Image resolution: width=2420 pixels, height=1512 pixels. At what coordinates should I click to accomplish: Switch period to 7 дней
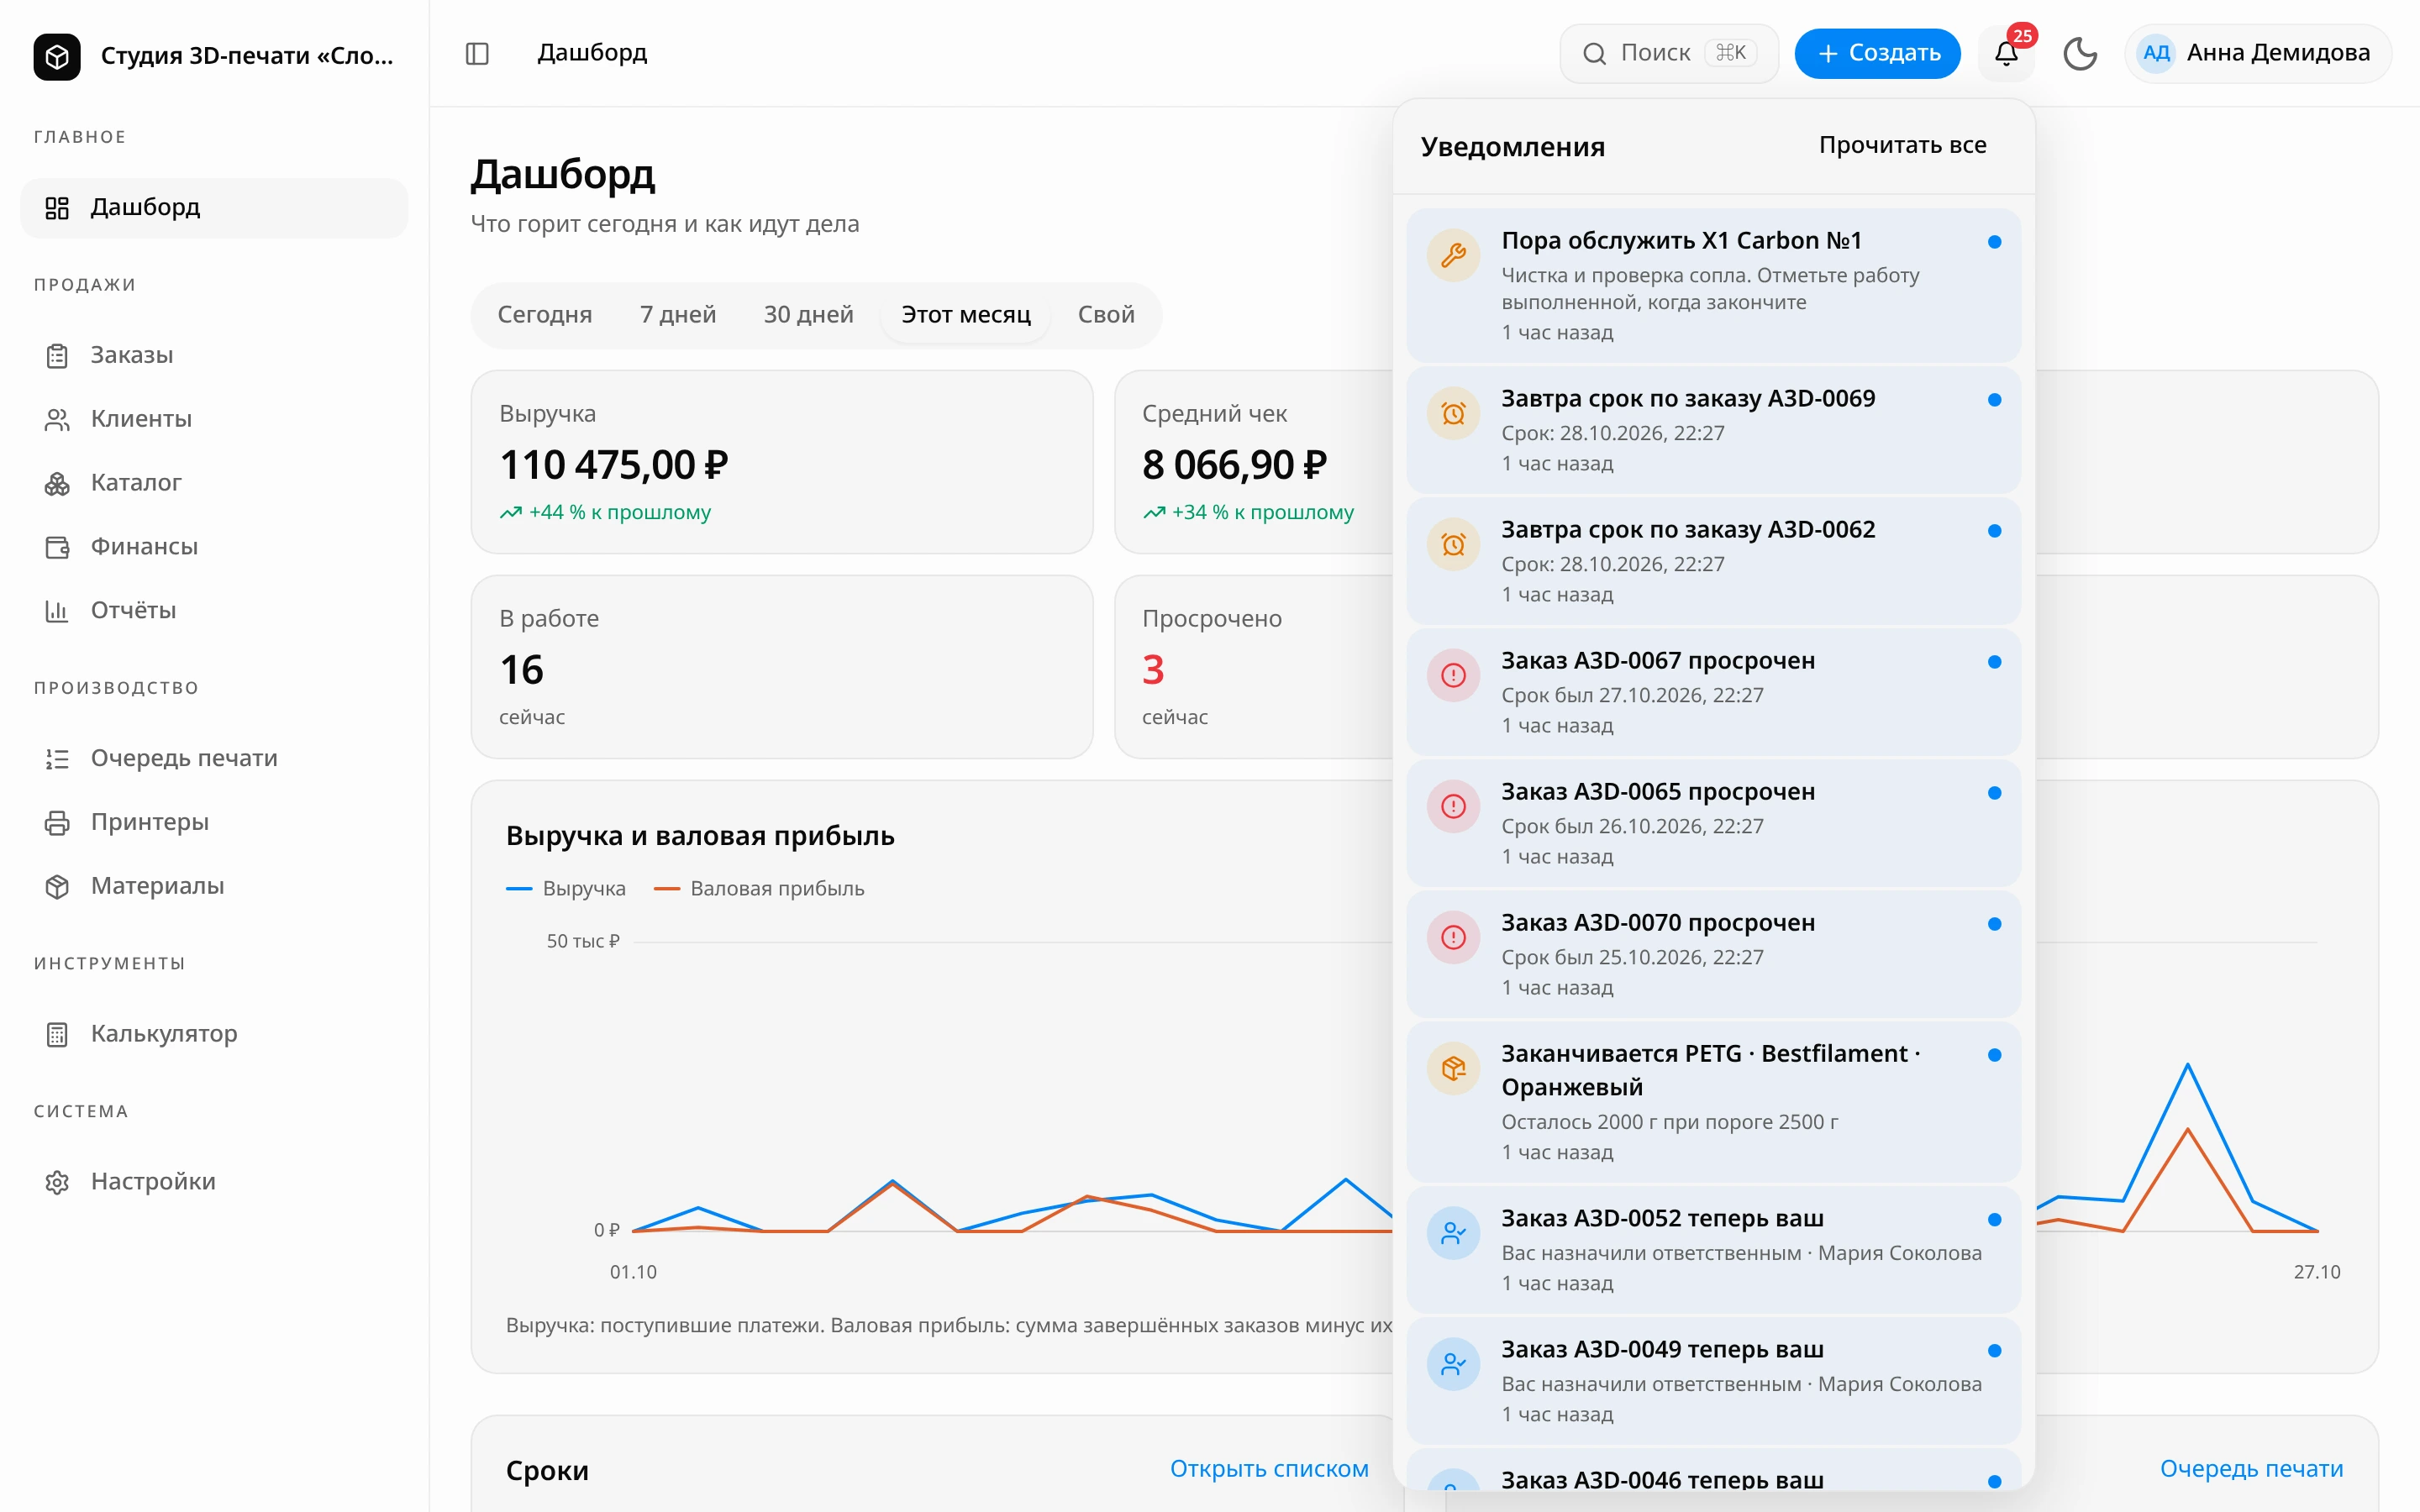(677, 315)
